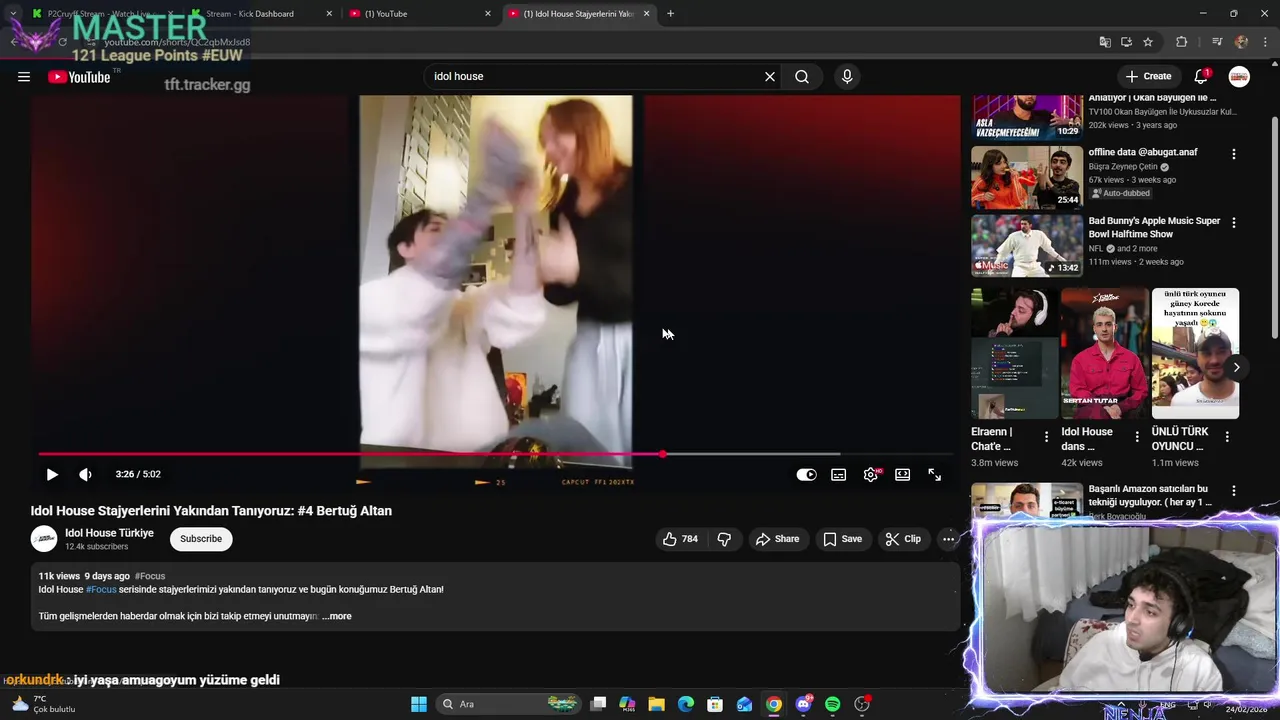Open options for the Elraenn short
1280x720 pixels.
[x=1046, y=437]
